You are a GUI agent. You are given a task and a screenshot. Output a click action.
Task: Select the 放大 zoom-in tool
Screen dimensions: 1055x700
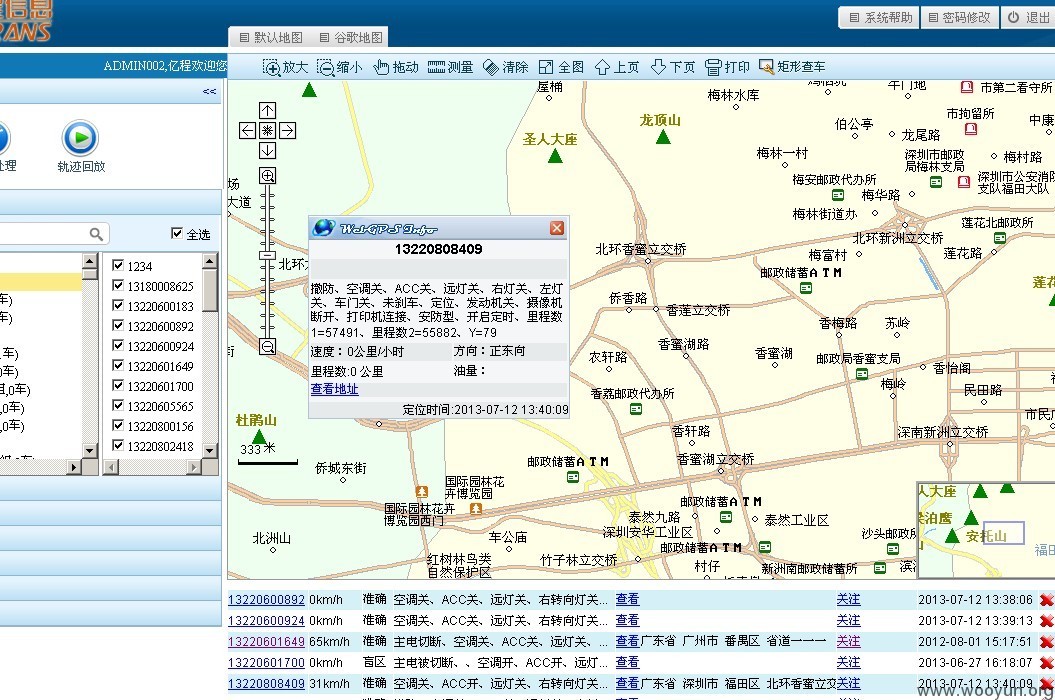point(285,67)
